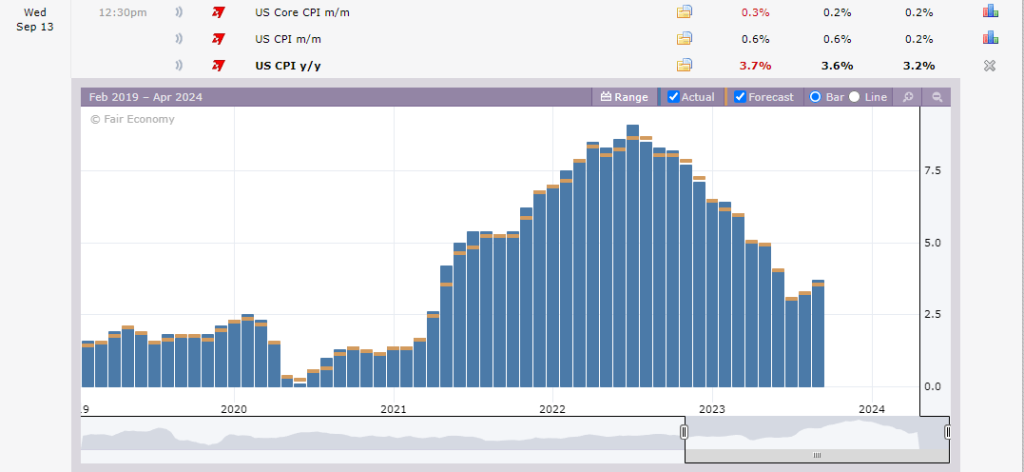This screenshot has height=472, width=1024.
Task: Click the 12:30pm event time
Action: tap(123, 12)
